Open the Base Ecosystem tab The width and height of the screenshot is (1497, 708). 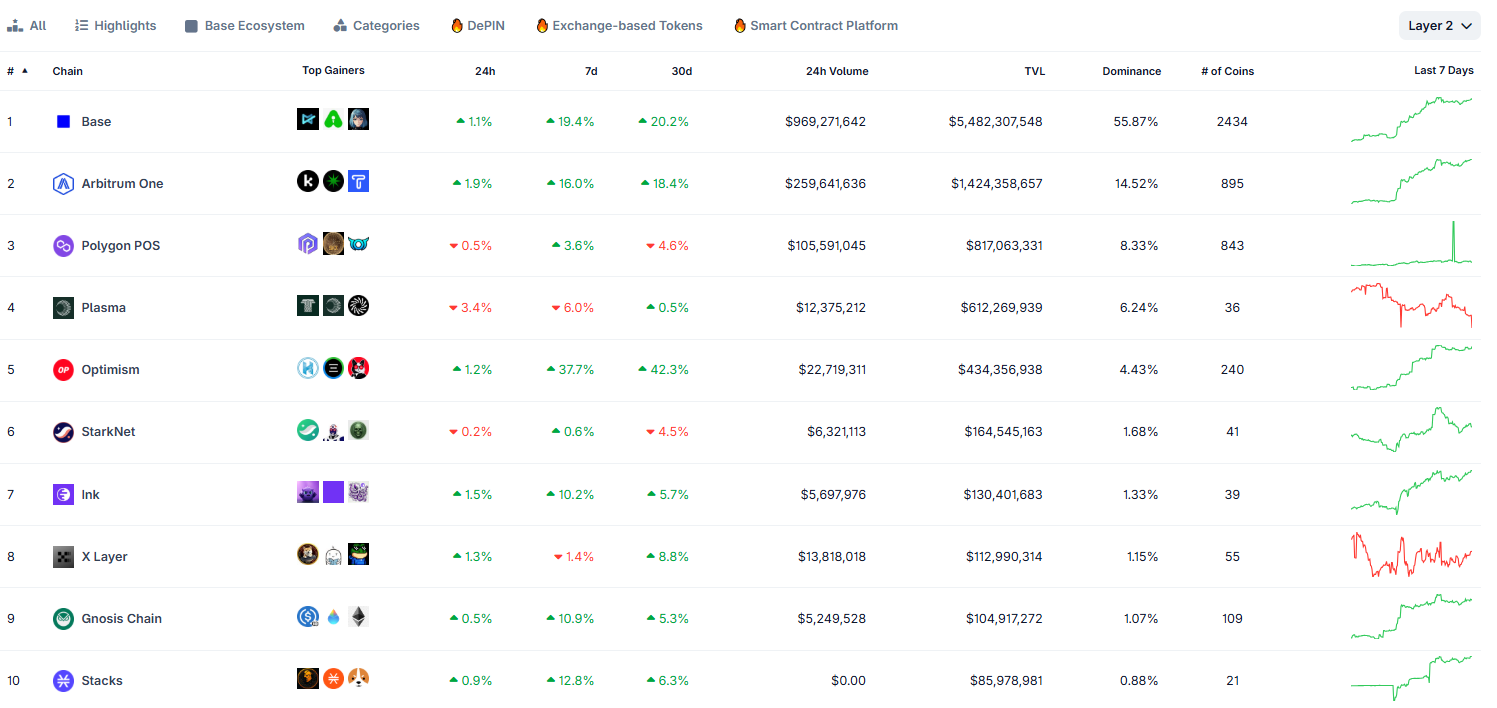[245, 26]
